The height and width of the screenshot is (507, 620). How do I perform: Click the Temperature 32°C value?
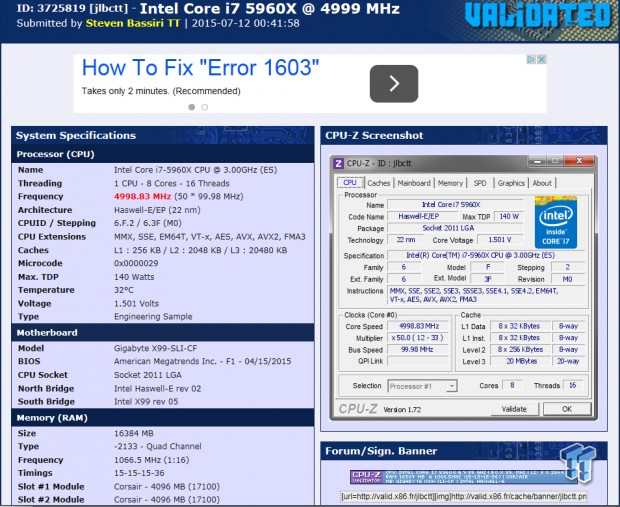123,290
